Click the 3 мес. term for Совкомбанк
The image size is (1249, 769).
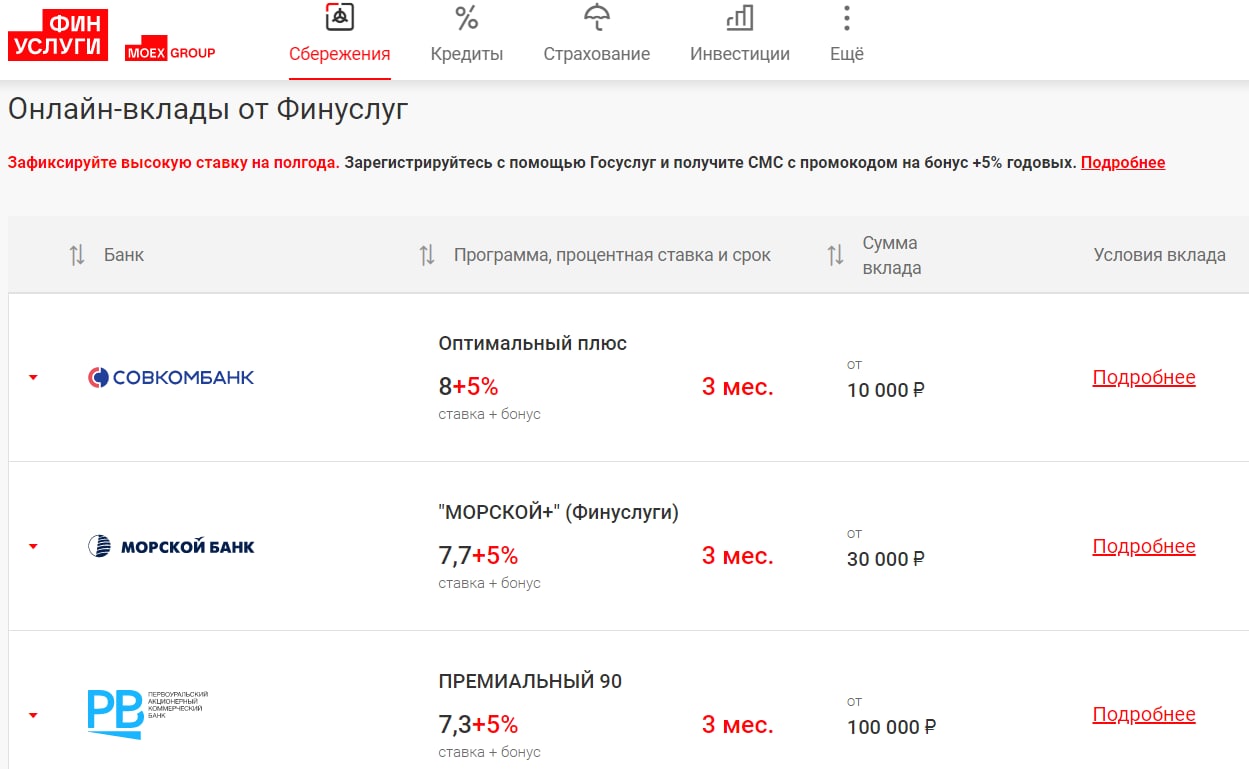tap(737, 387)
